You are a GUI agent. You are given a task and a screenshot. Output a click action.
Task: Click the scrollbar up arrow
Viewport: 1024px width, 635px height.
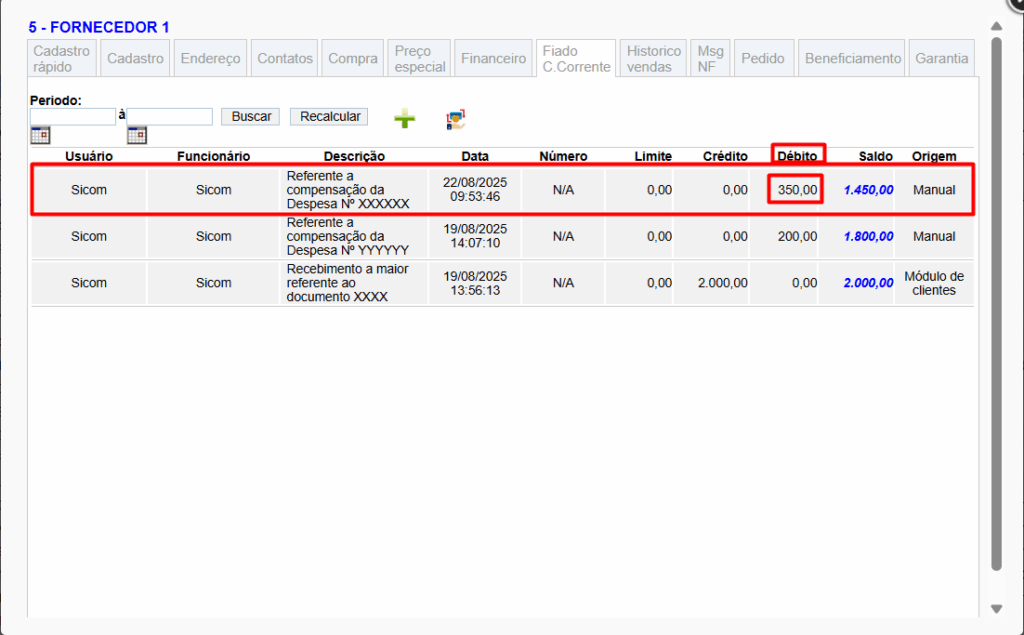click(996, 26)
